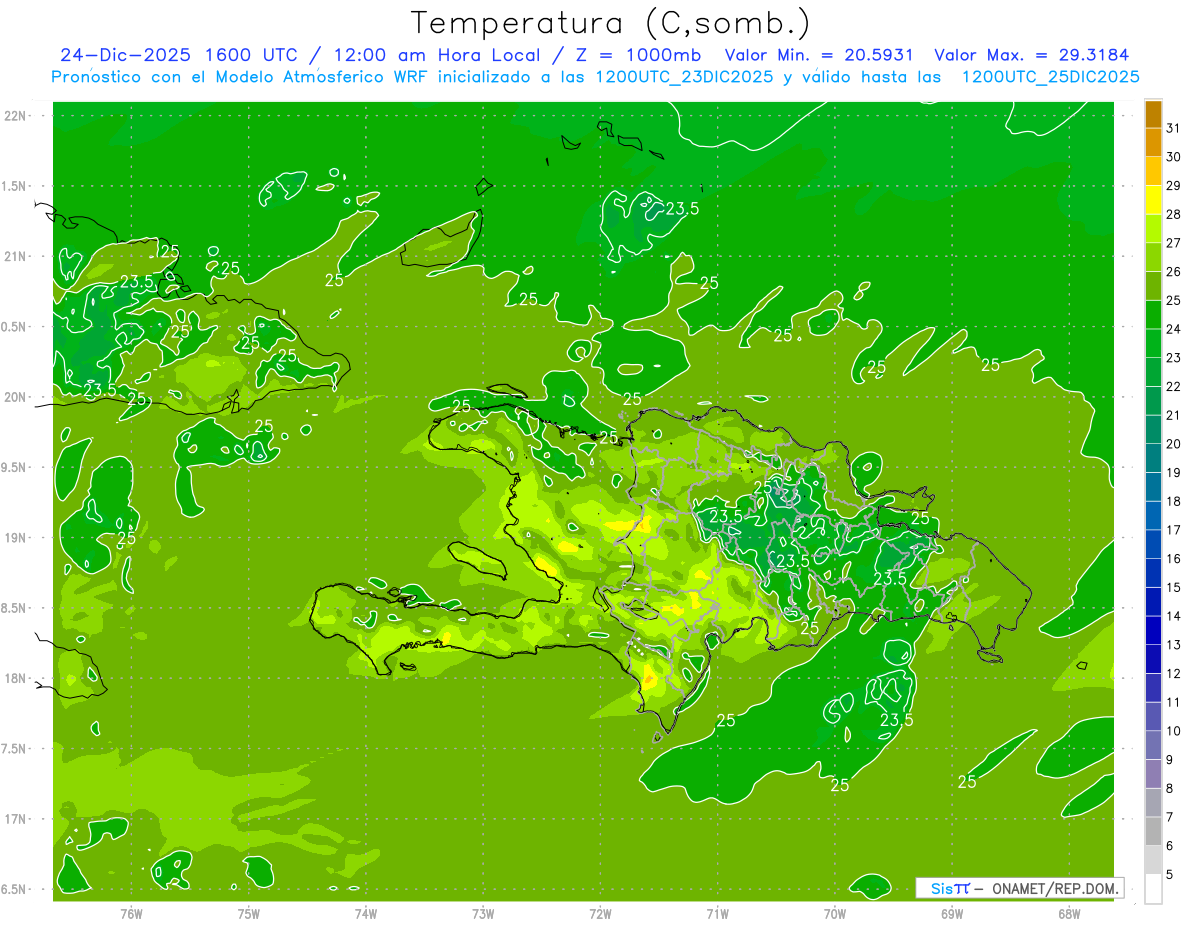Click the color scale value "12"
This screenshot has height=927, width=1200.
click(x=1174, y=674)
